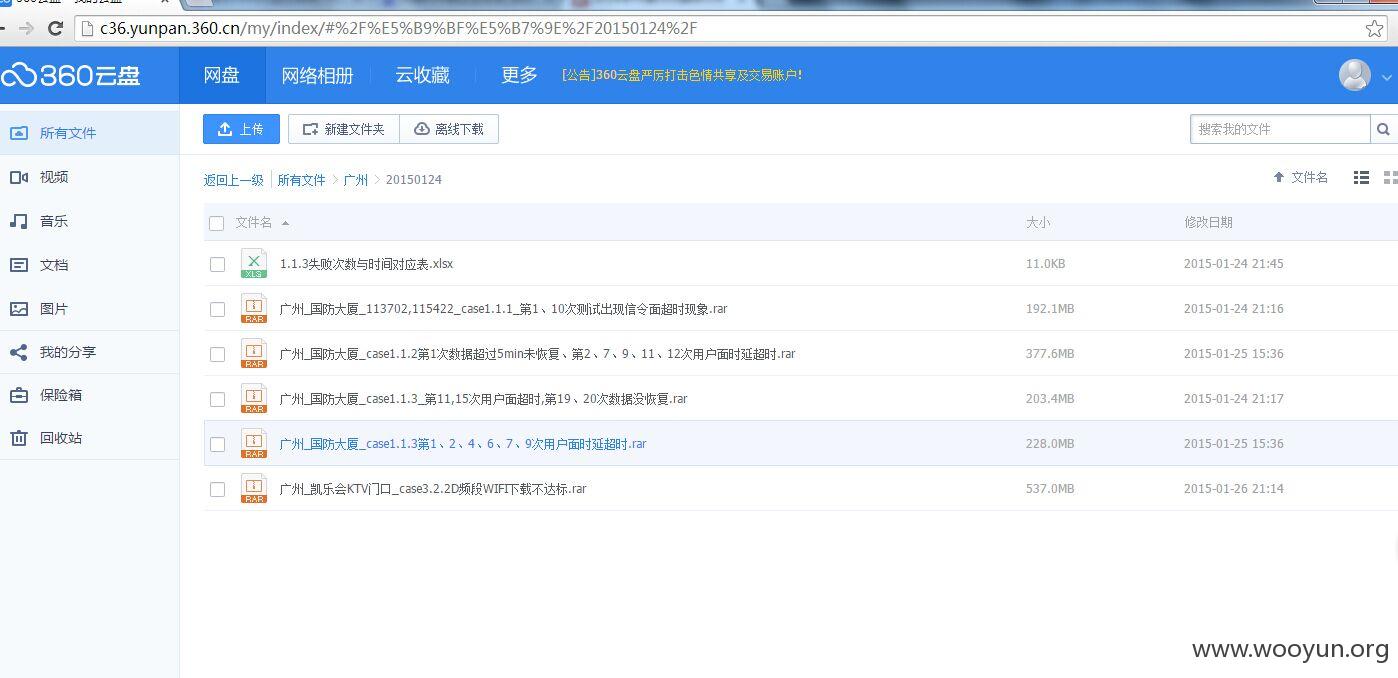1398x678 pixels.
Task: Navigate to 广州 breadcrumb
Action: pyautogui.click(x=356, y=180)
